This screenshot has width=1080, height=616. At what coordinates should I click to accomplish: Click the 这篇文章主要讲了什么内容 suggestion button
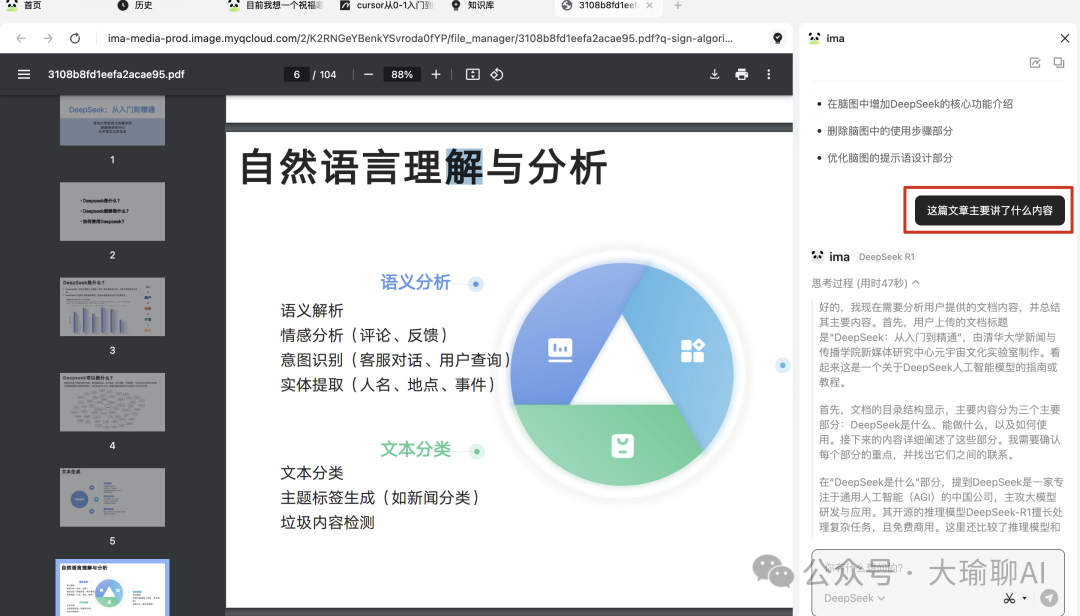click(987, 210)
